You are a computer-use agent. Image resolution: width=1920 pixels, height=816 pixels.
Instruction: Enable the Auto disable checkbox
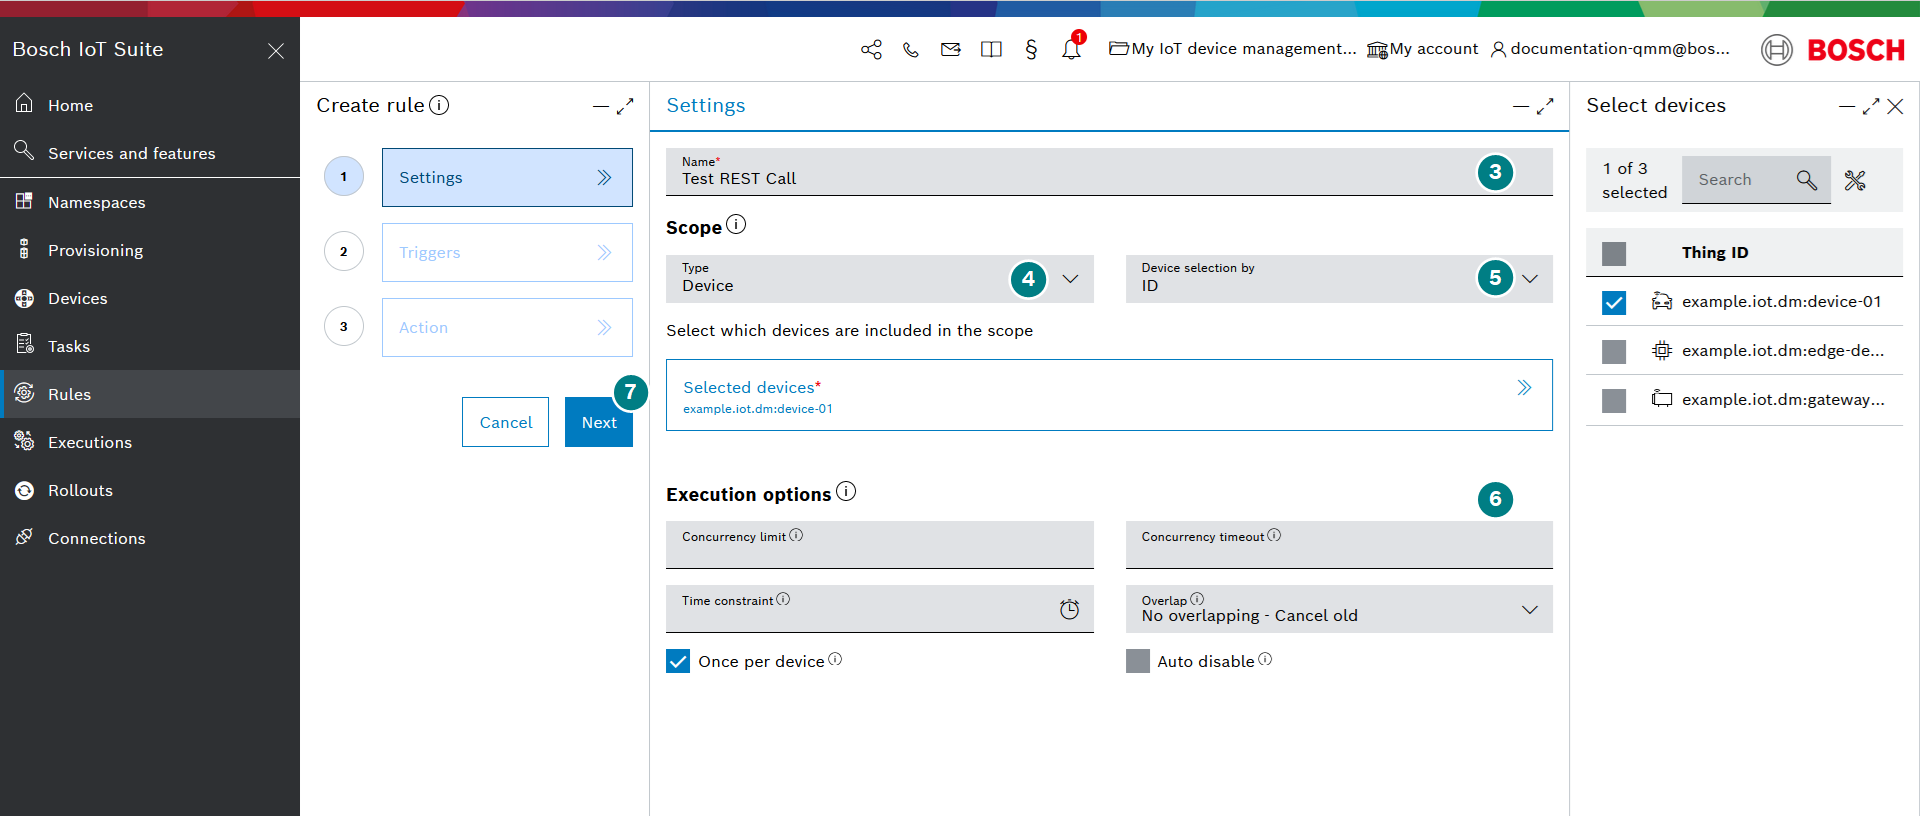point(1138,661)
